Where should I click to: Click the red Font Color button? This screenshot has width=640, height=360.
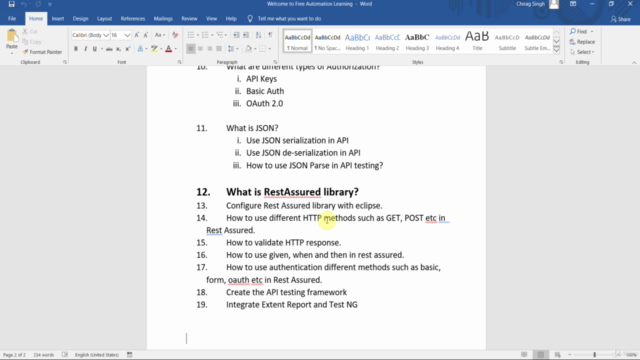click(168, 49)
